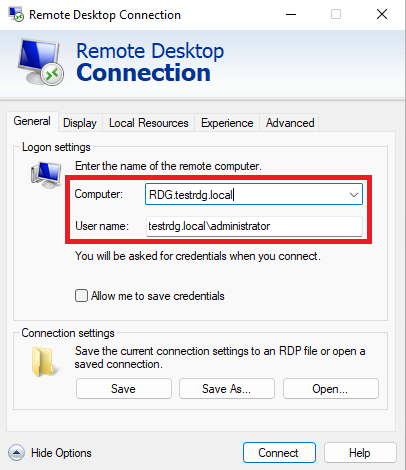Go to the Advanced tab
The image size is (406, 470).
pyautogui.click(x=290, y=123)
